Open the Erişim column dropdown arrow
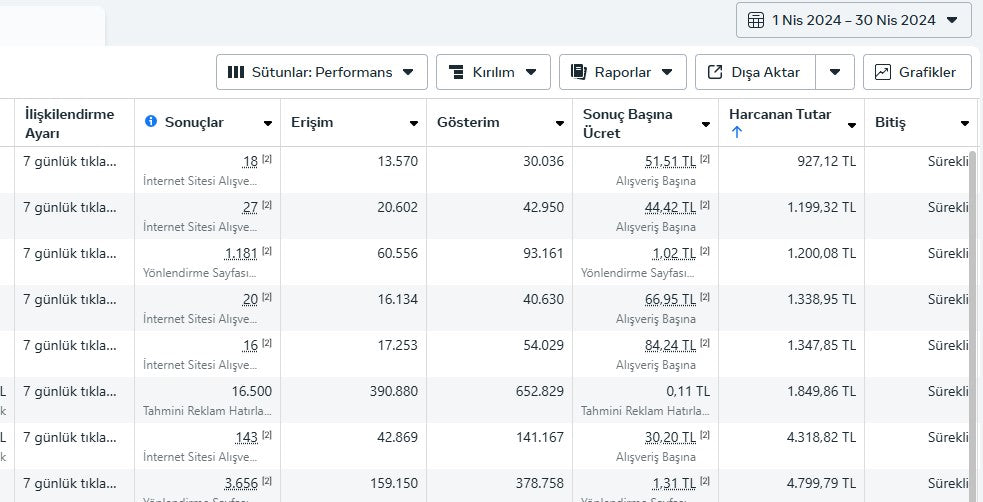The width and height of the screenshot is (983, 502). 414,123
